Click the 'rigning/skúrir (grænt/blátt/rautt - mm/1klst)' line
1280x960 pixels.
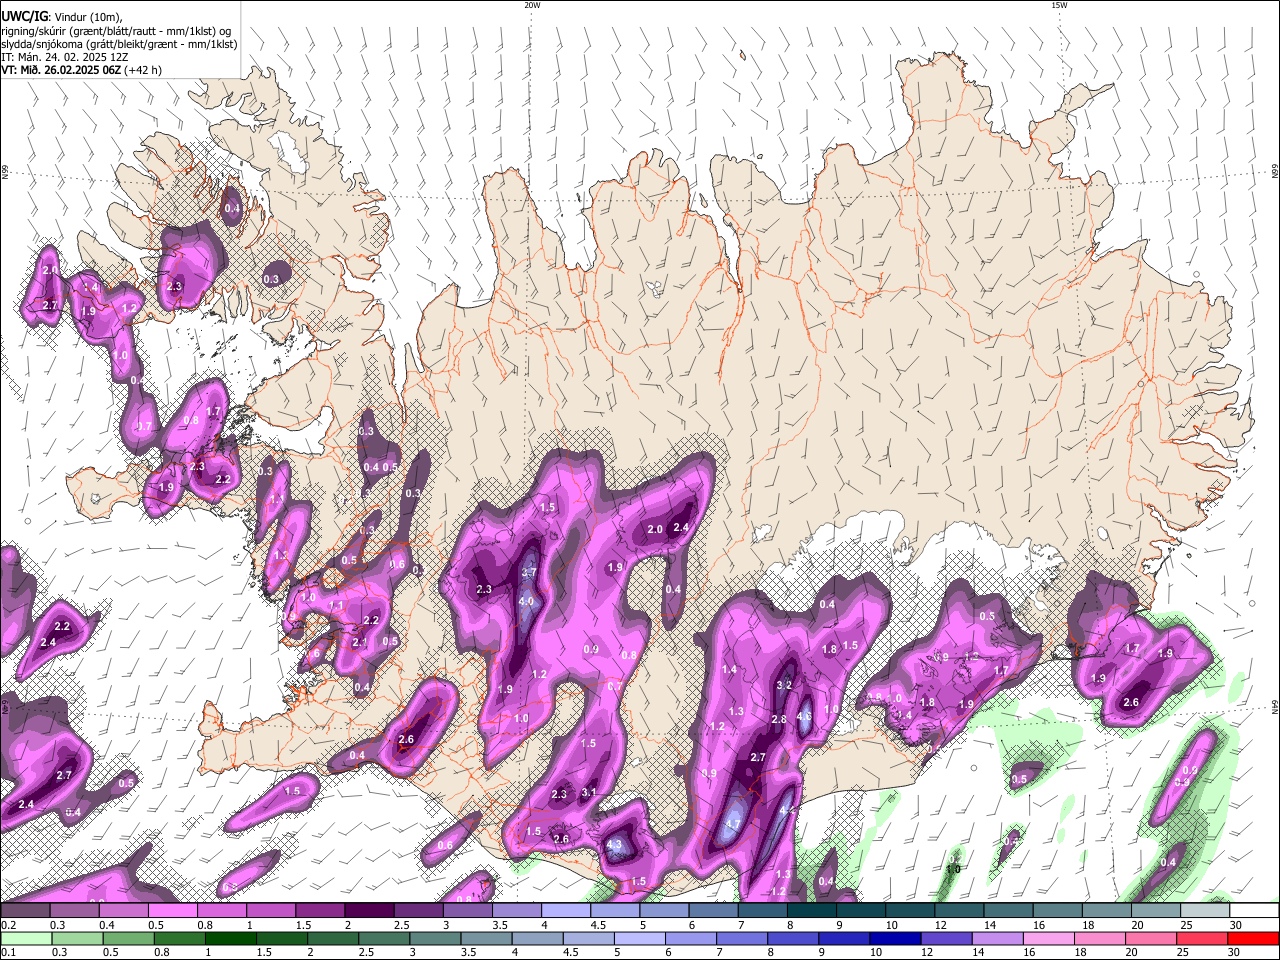[116, 30]
